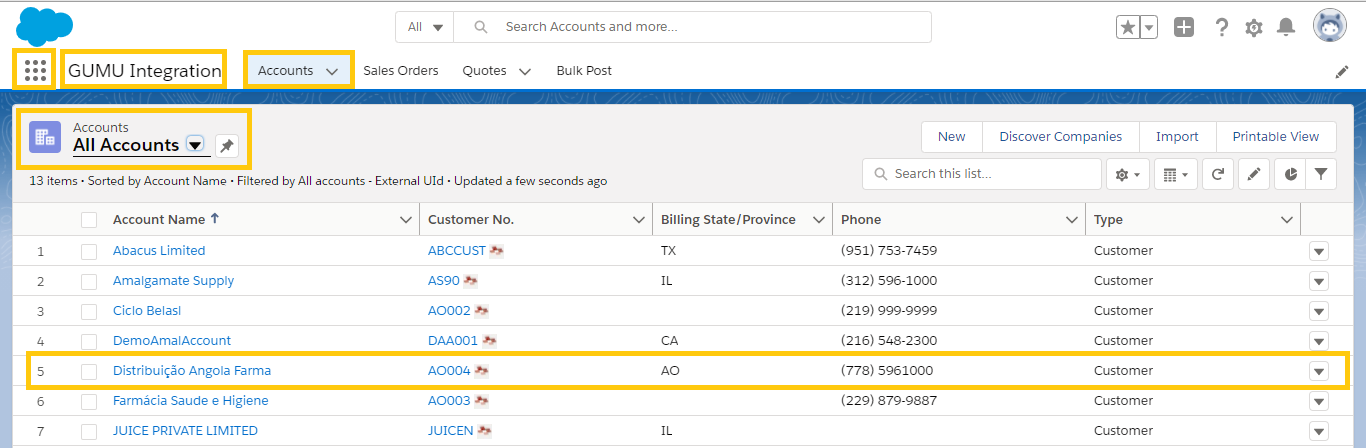Viewport: 1366px width, 448px height.
Task: Select the Farmácia Saude e Higiene checkbox
Action: tap(89, 401)
